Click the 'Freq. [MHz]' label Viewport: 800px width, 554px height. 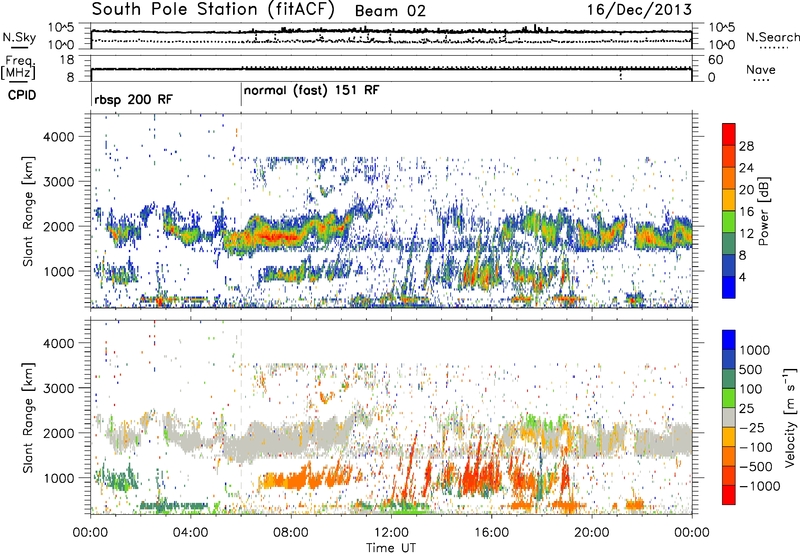[x=18, y=68]
